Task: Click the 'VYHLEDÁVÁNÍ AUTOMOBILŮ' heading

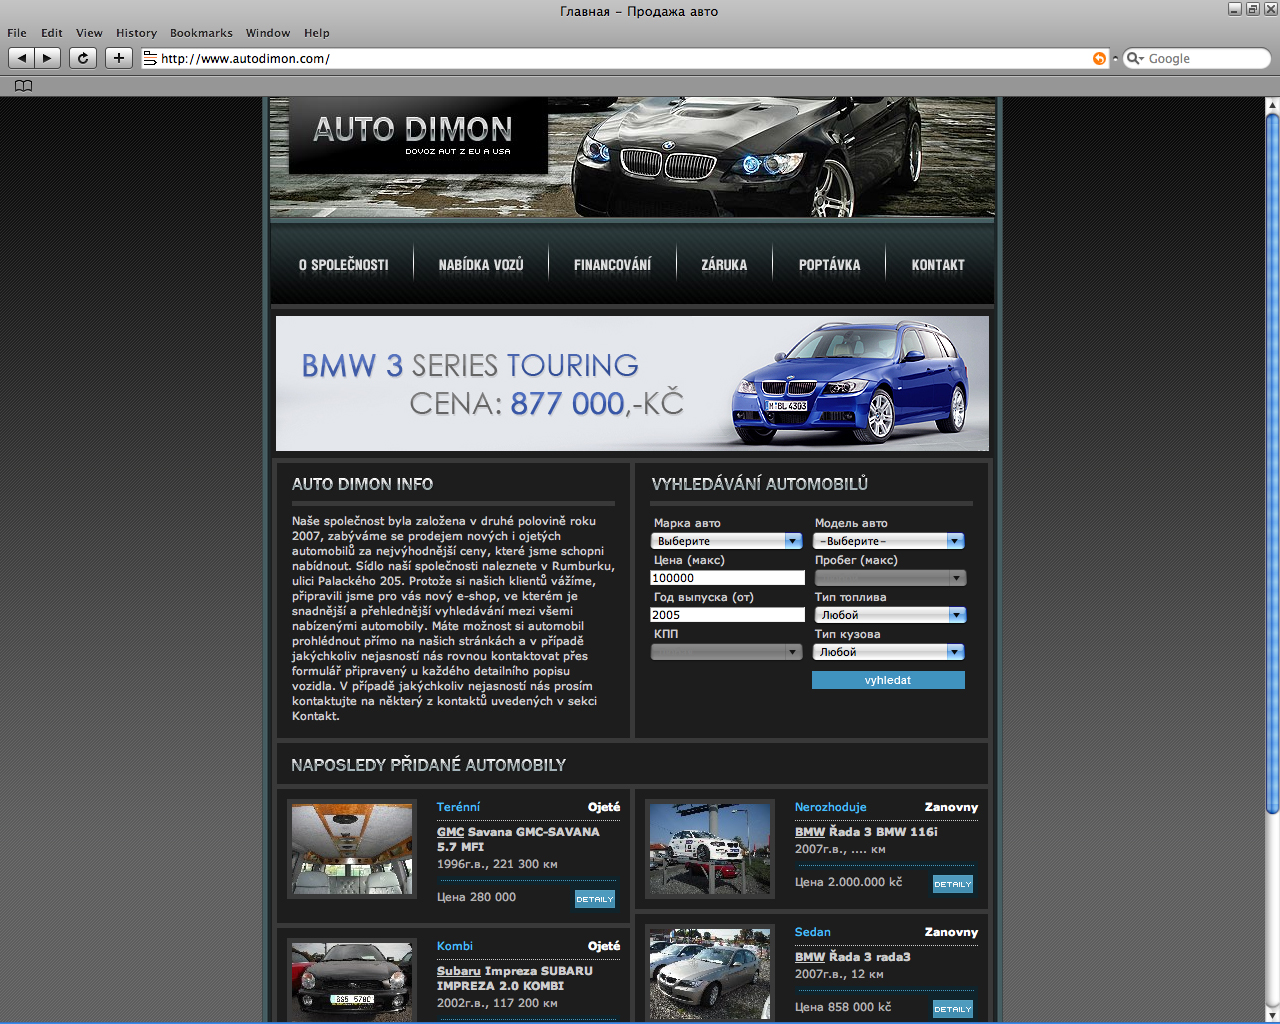Action: pos(760,484)
